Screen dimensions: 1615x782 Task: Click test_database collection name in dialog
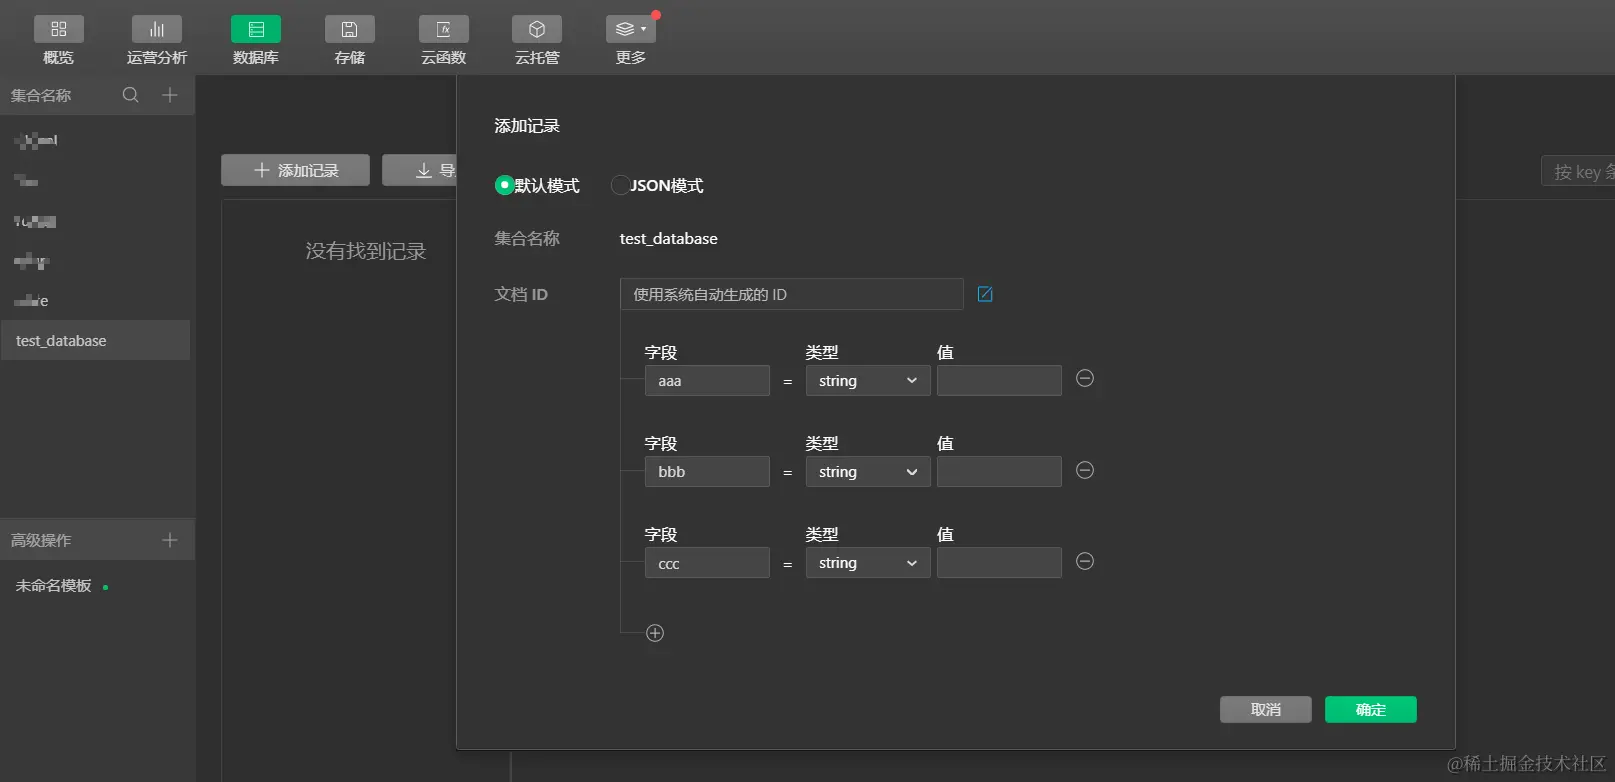point(669,238)
